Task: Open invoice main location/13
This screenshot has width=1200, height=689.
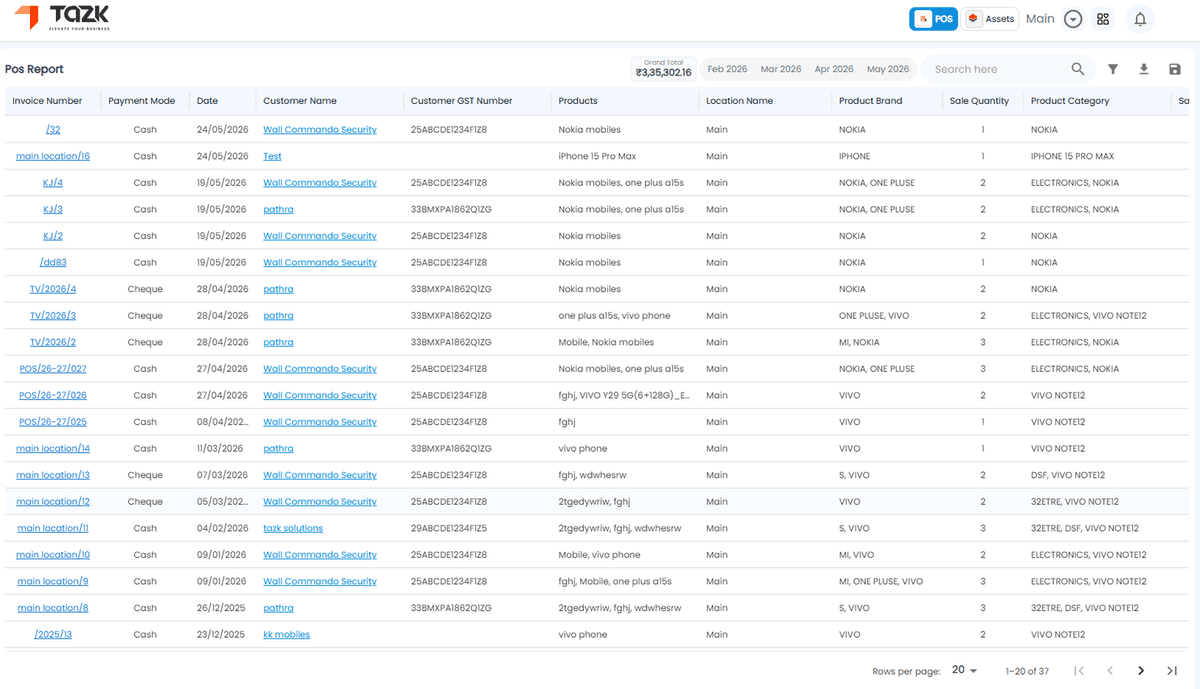Action: 53,475
